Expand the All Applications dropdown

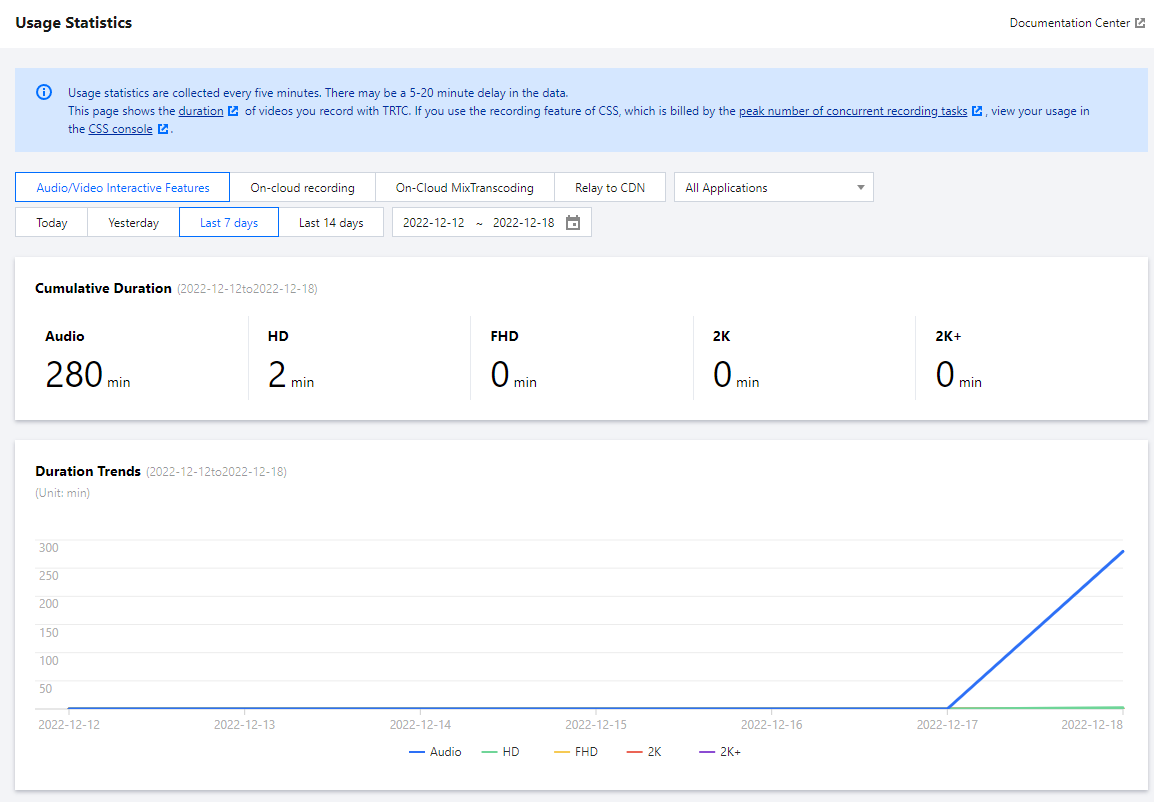tap(773, 188)
